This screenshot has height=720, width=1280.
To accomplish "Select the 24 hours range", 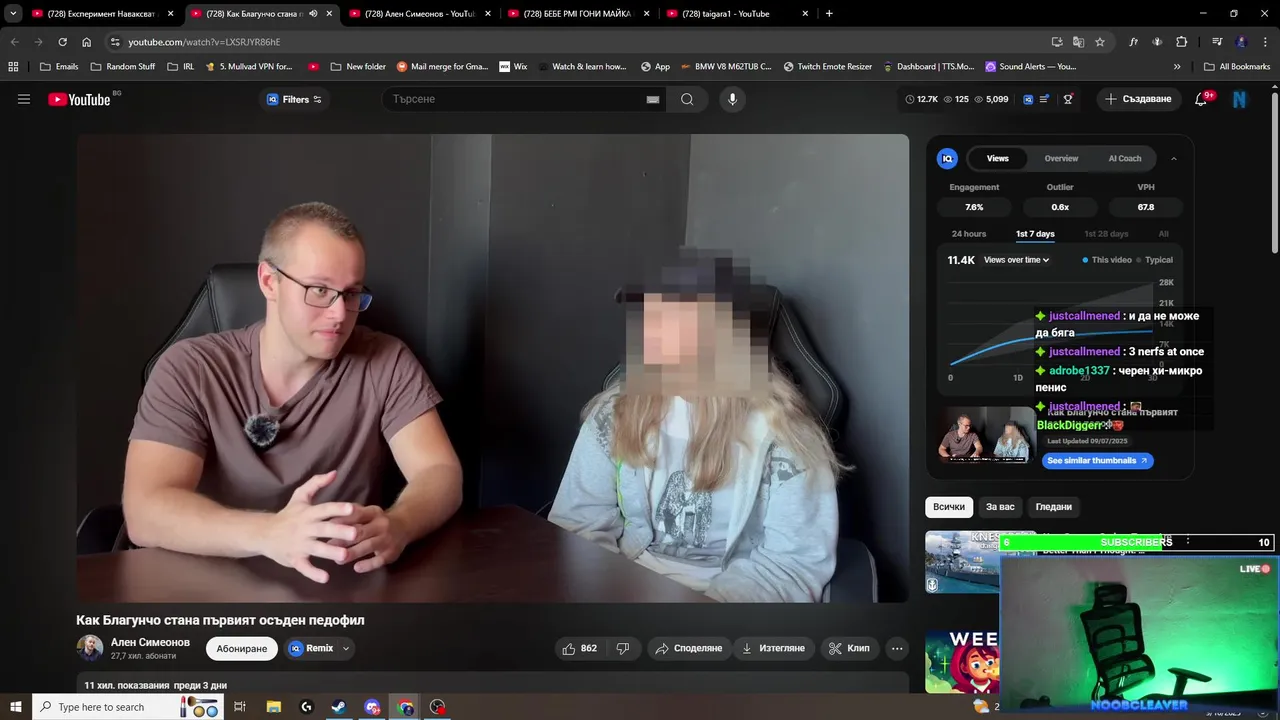I will coord(969,234).
